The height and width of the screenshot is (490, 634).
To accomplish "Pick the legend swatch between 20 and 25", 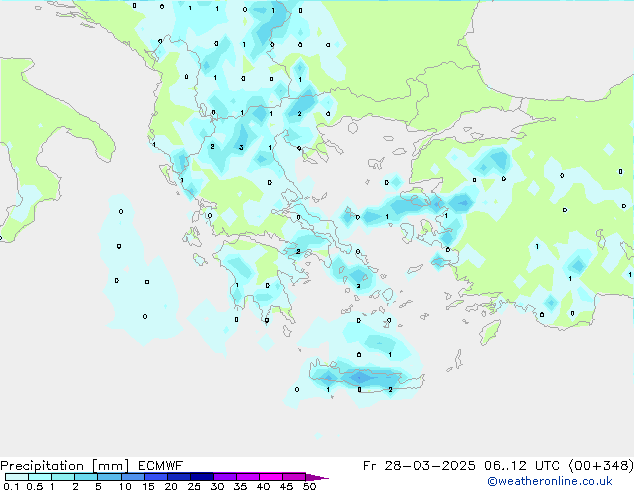I will (179, 478).
